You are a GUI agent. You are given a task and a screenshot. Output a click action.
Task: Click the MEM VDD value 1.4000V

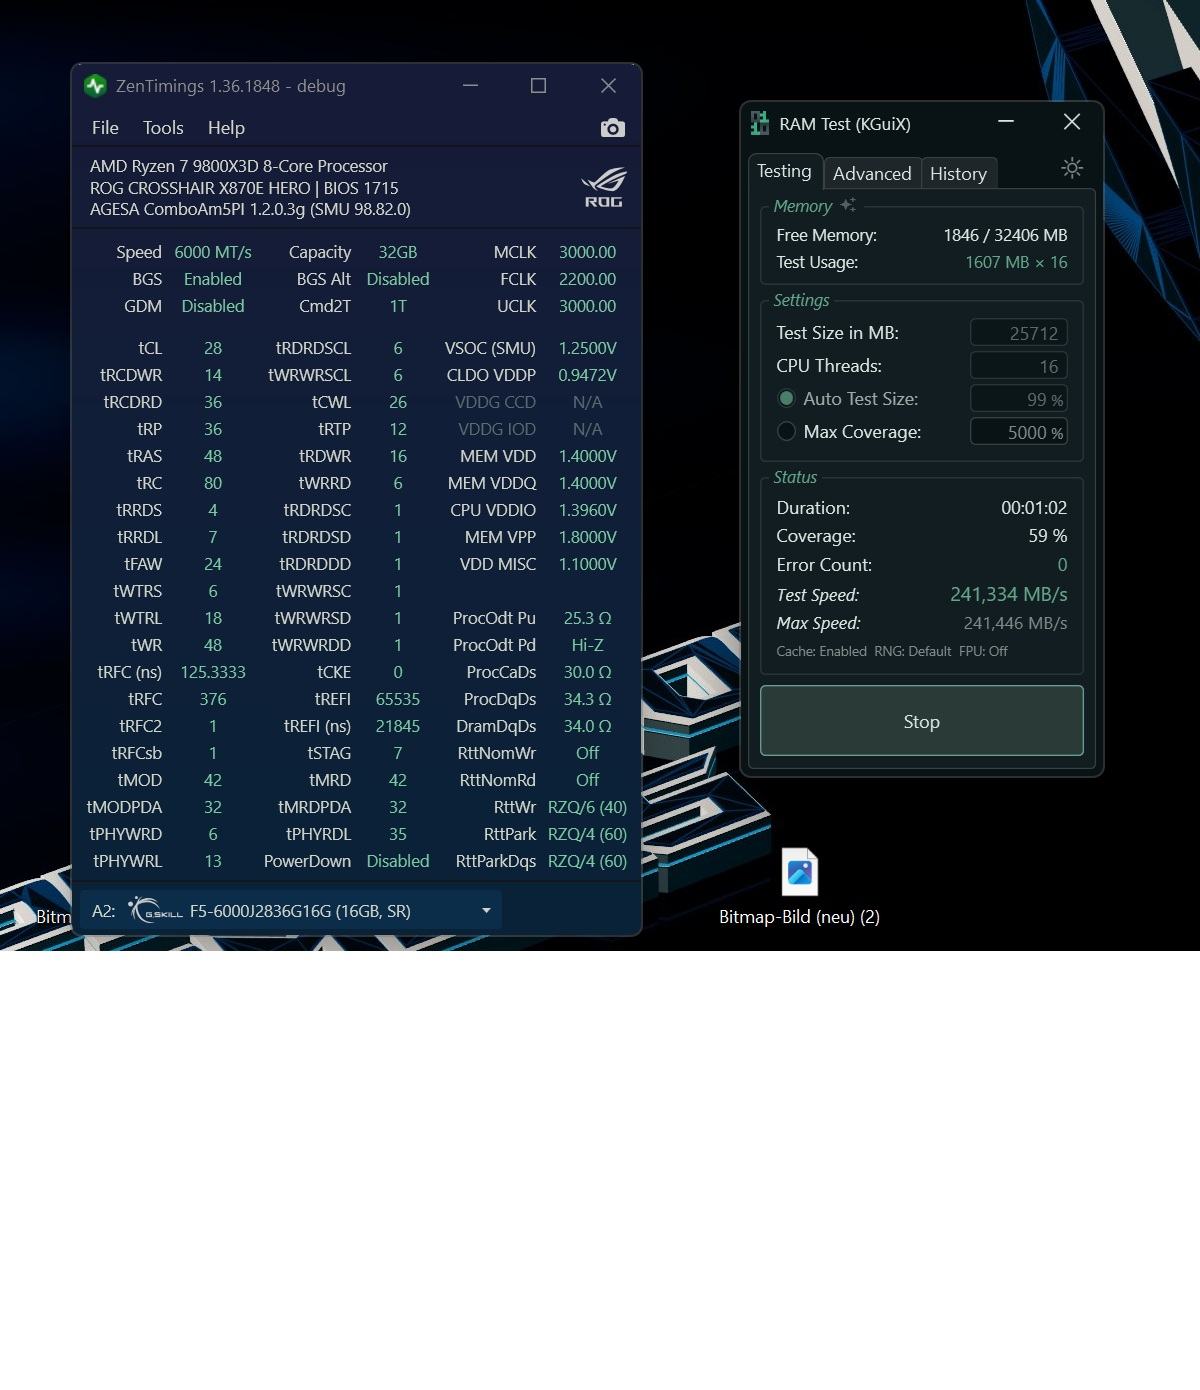tap(587, 456)
